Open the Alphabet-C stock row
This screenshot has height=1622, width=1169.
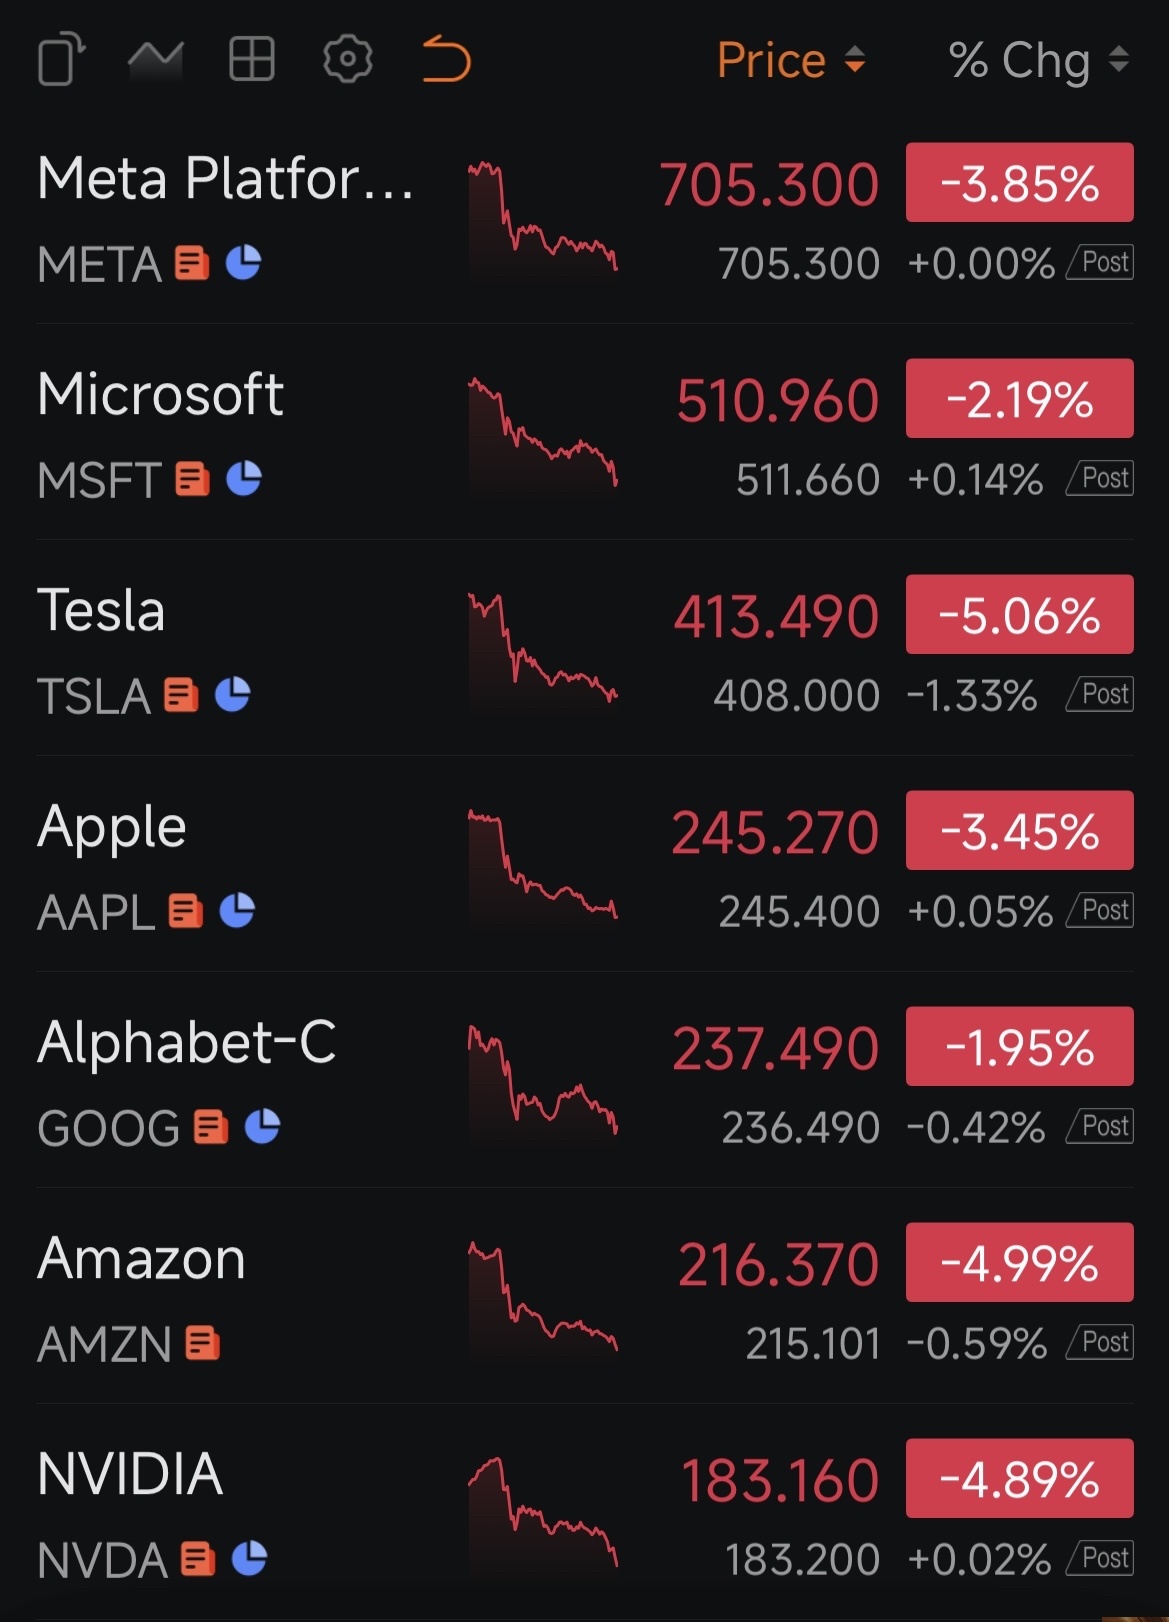coord(186,1043)
